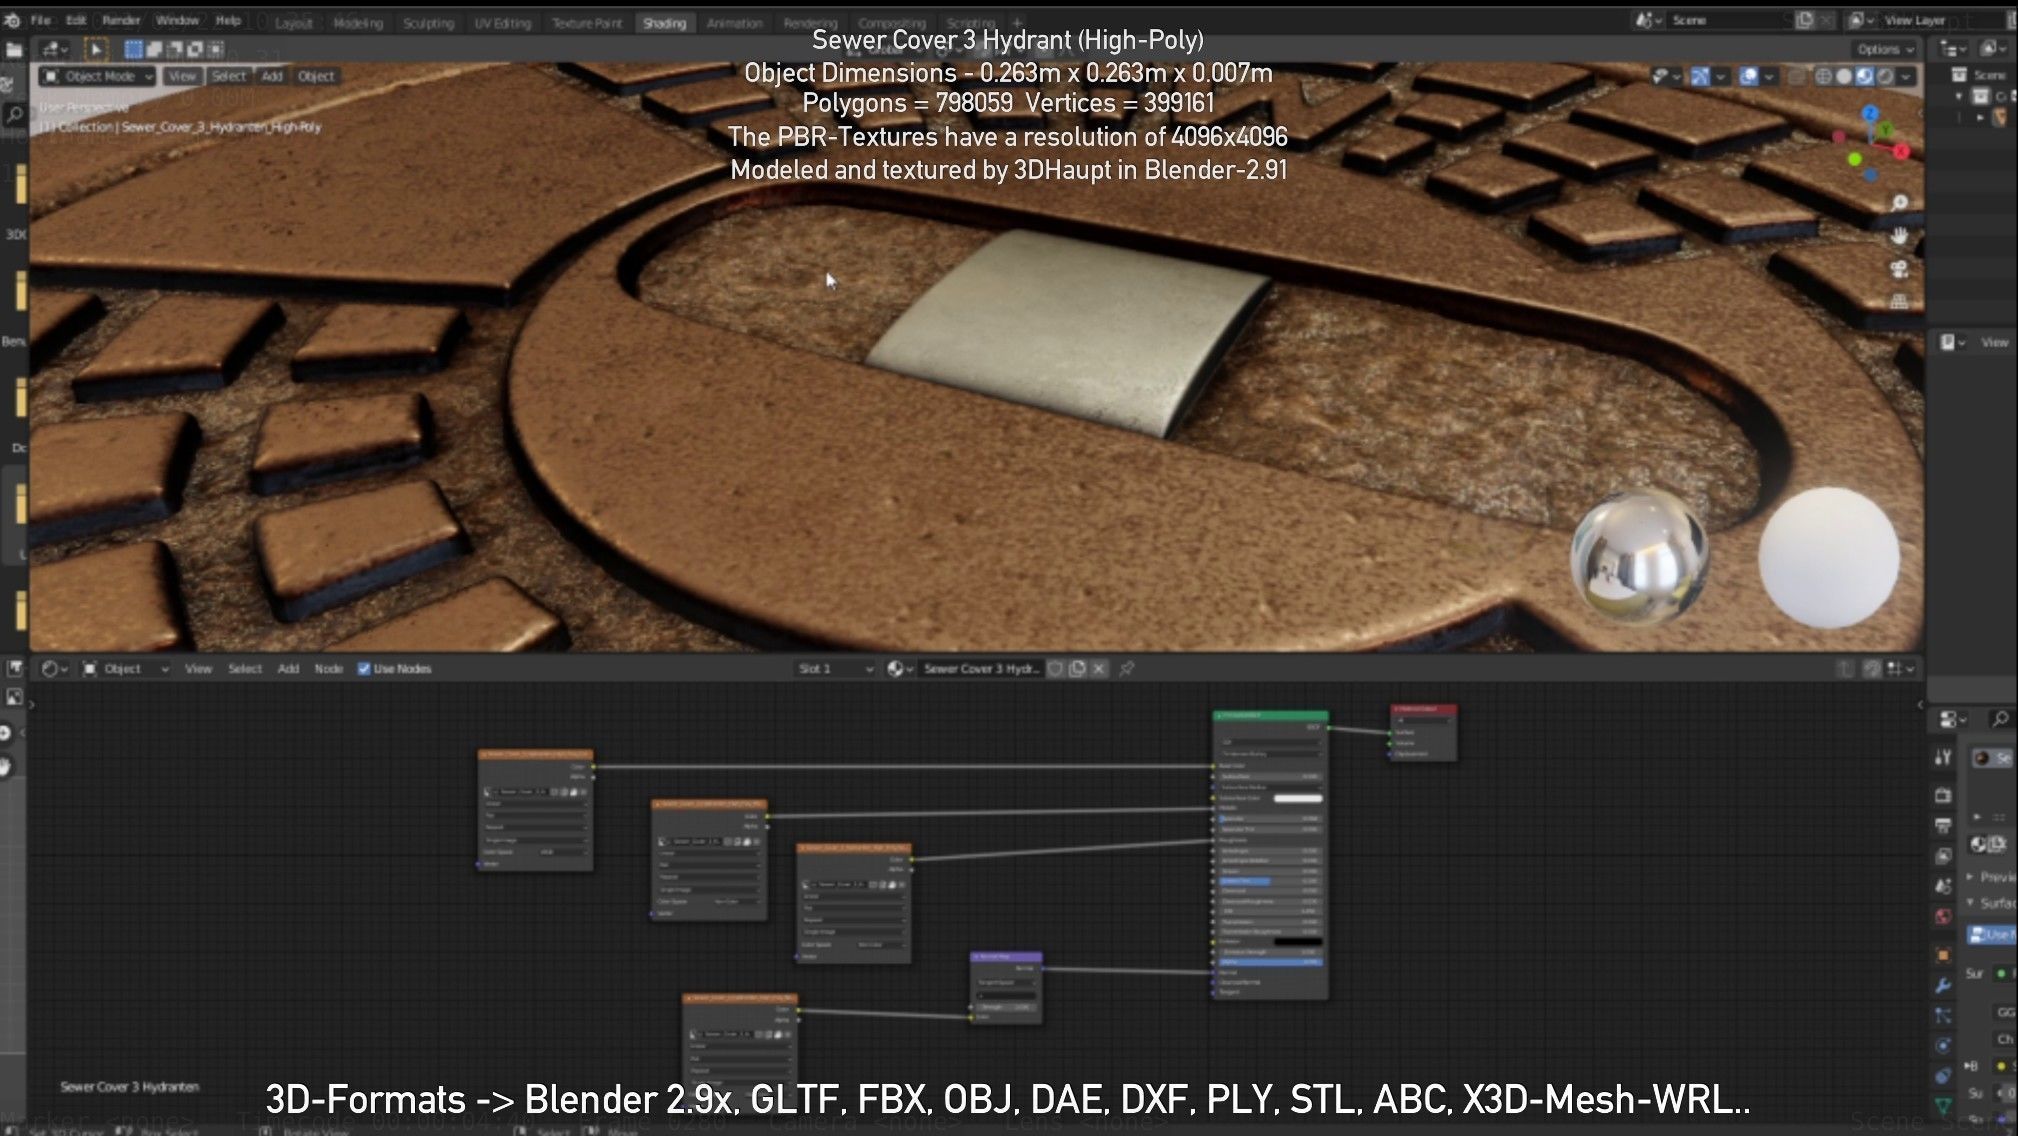Click the View Layer name field
This screenshot has height=1136, width=2018.
pos(1940,20)
